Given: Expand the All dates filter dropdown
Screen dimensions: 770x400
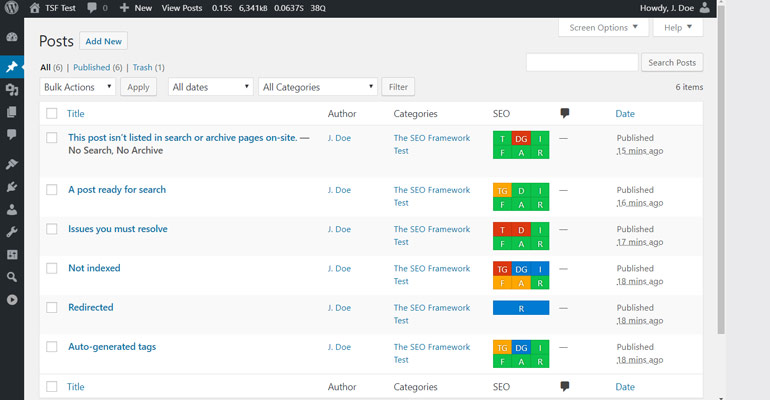Looking at the screenshot, I should 210,87.
